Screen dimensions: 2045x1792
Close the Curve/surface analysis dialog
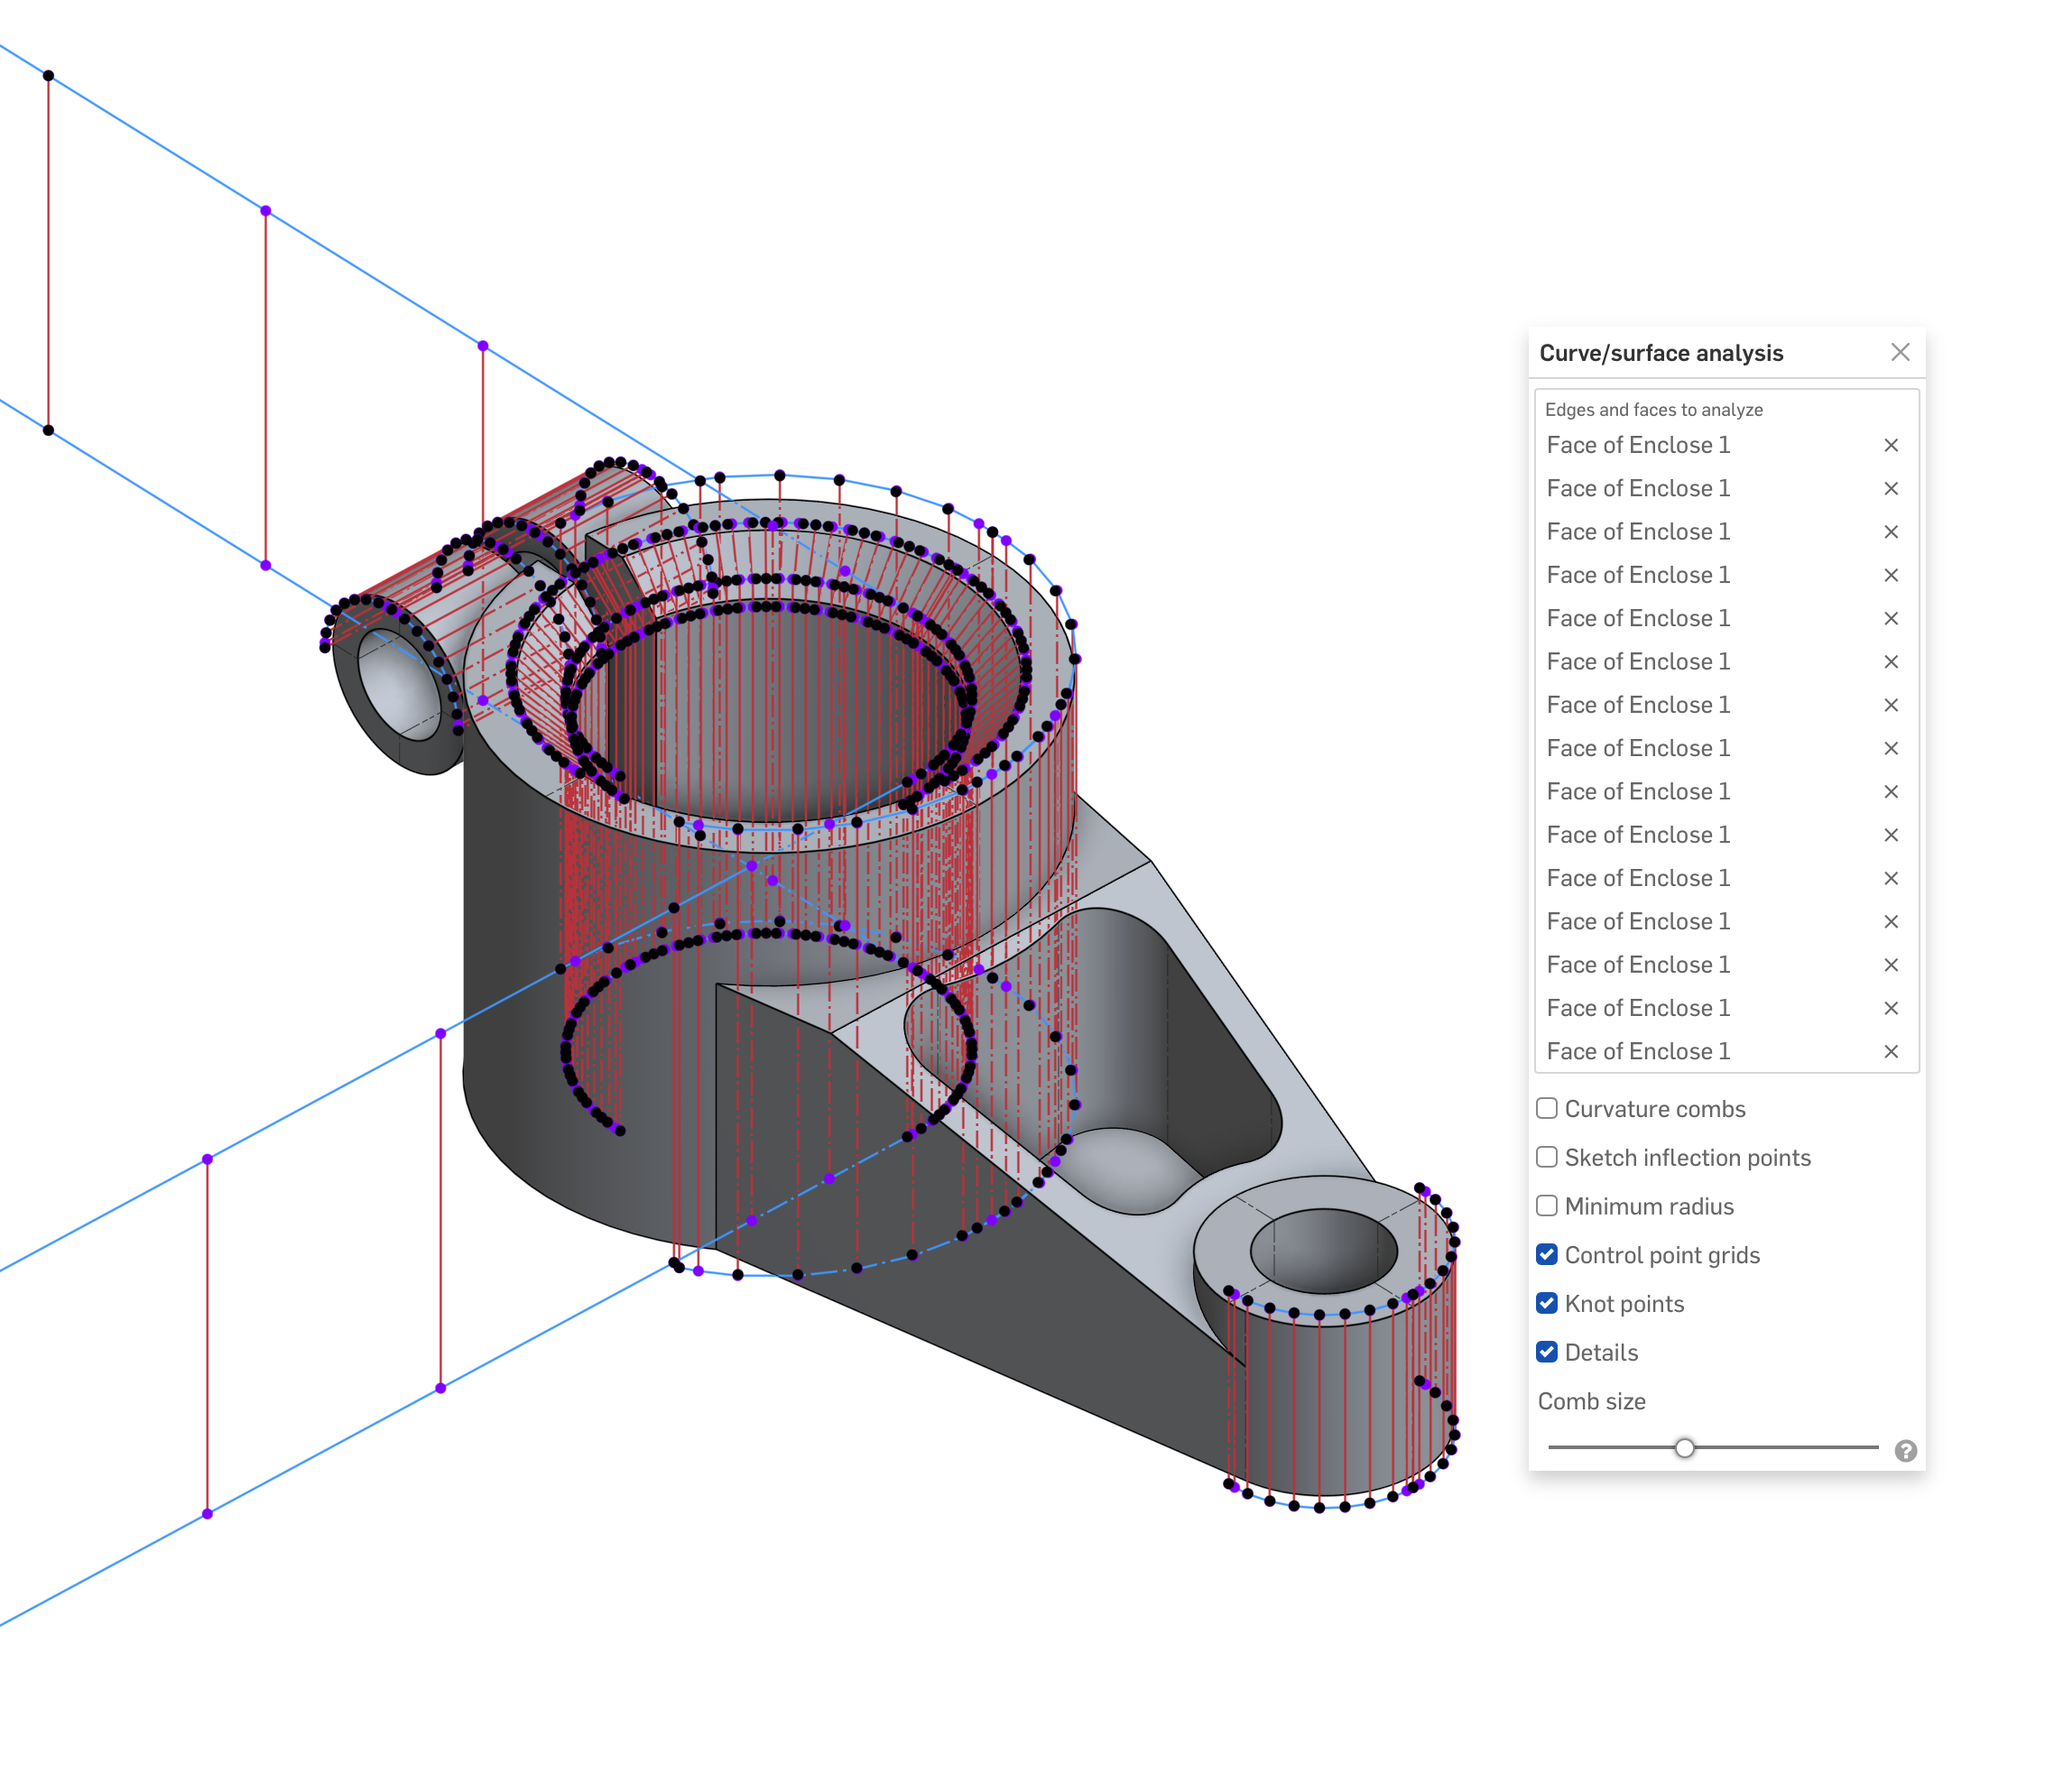1899,352
